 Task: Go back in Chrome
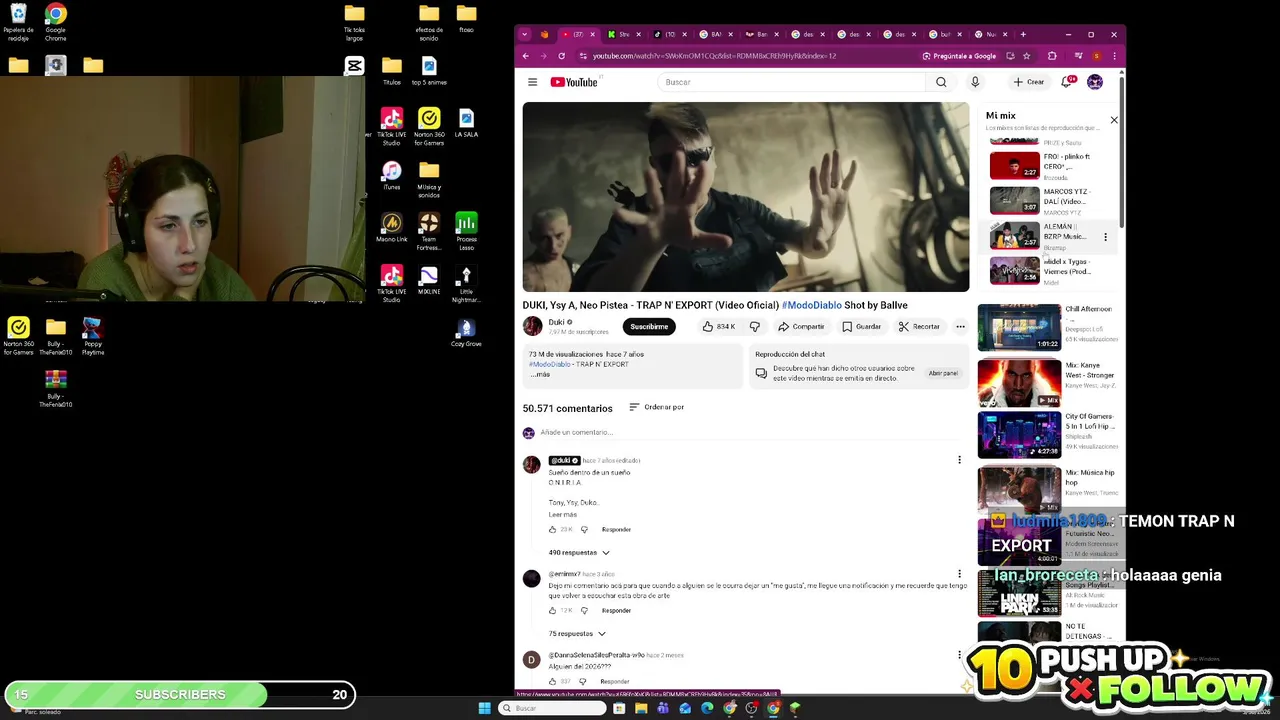pos(526,56)
